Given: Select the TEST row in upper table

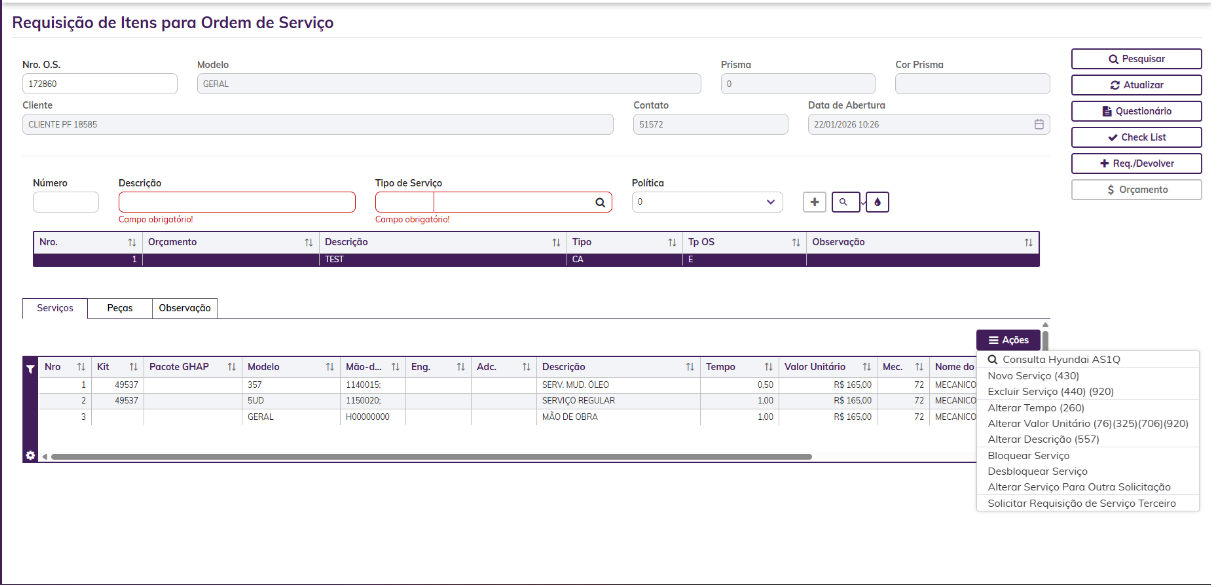Looking at the screenshot, I should point(536,259).
